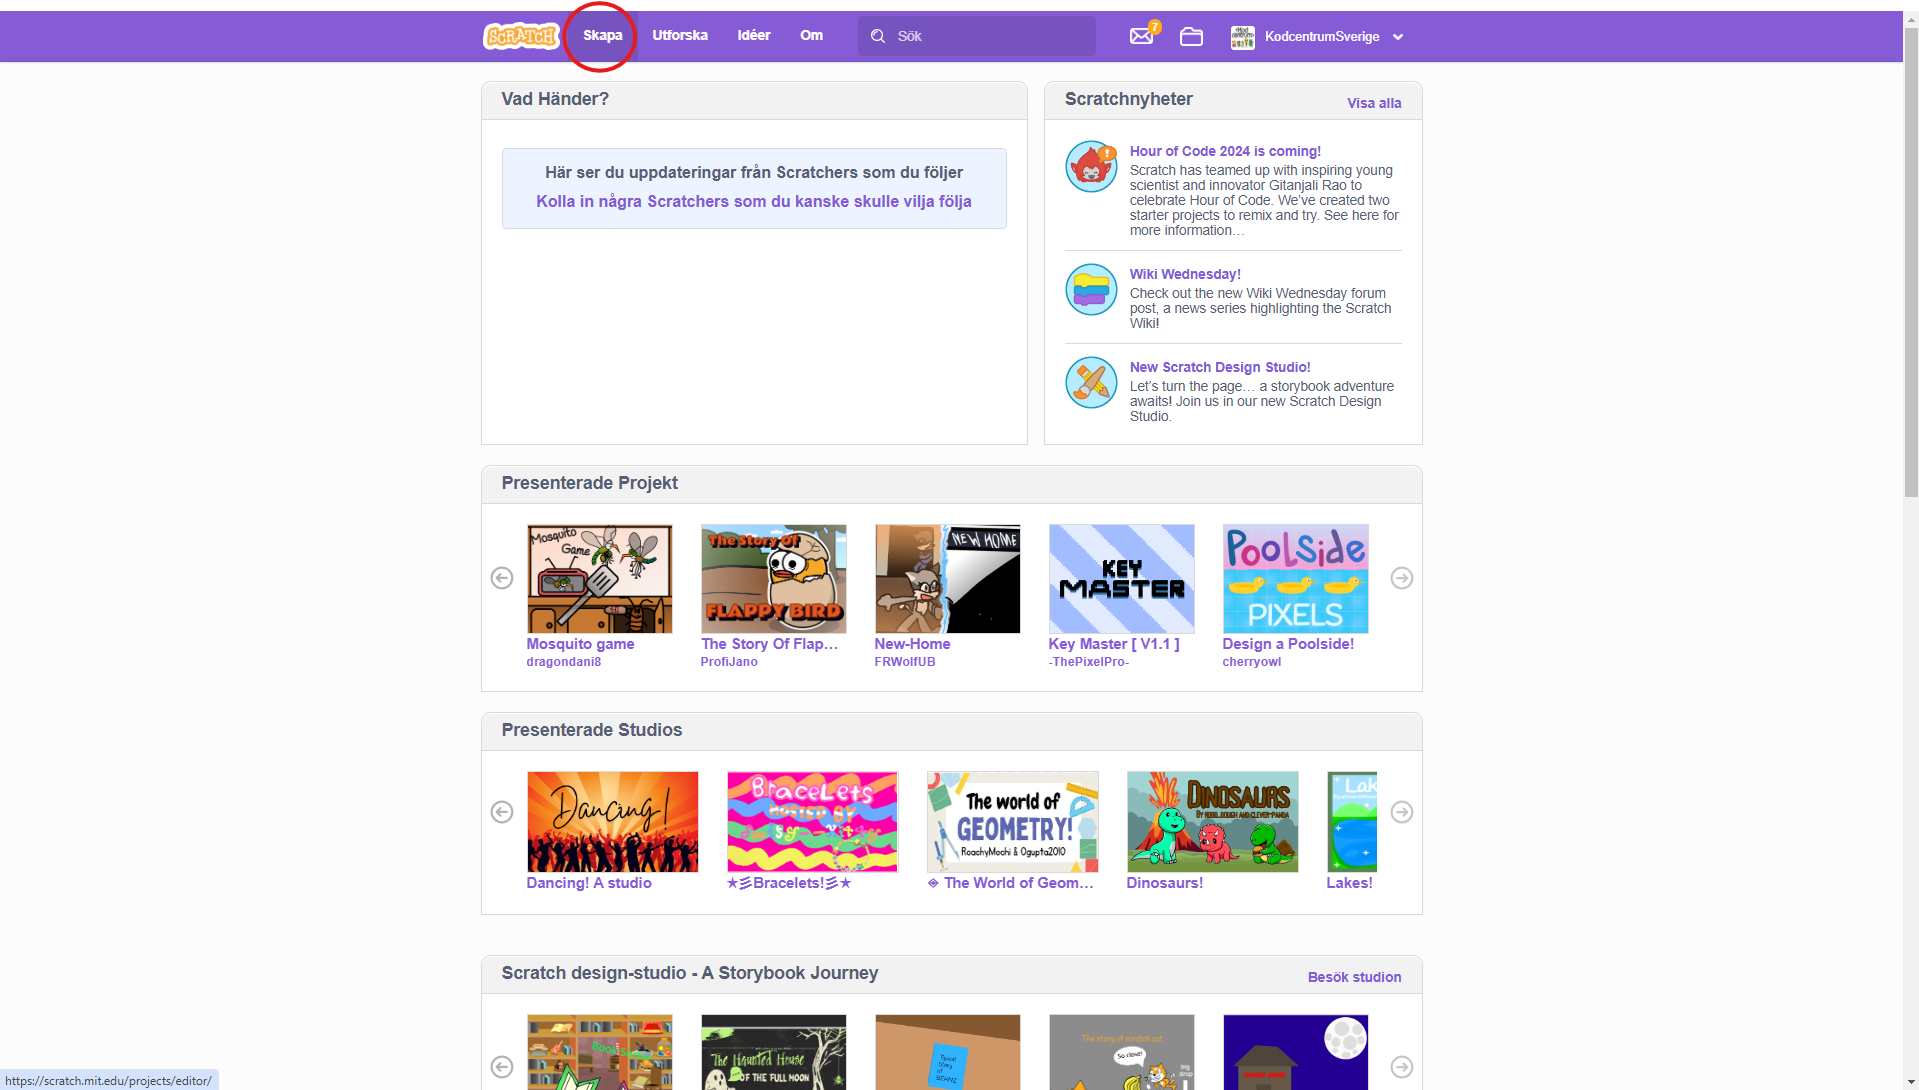Show next Presenterade Studios items

tap(1402, 812)
